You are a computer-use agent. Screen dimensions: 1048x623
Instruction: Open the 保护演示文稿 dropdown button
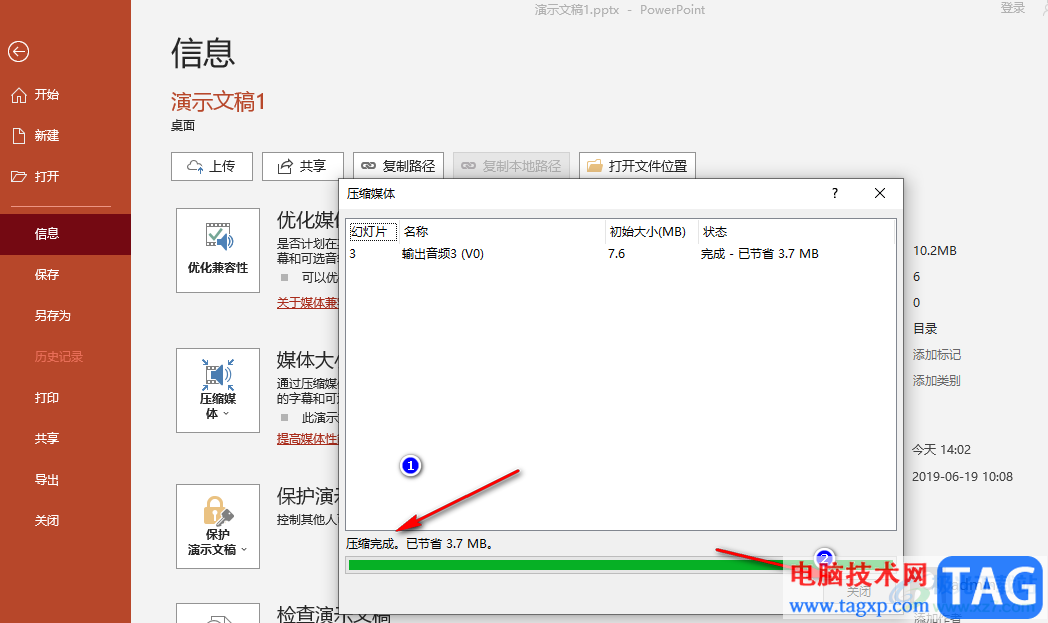pyautogui.click(x=218, y=527)
